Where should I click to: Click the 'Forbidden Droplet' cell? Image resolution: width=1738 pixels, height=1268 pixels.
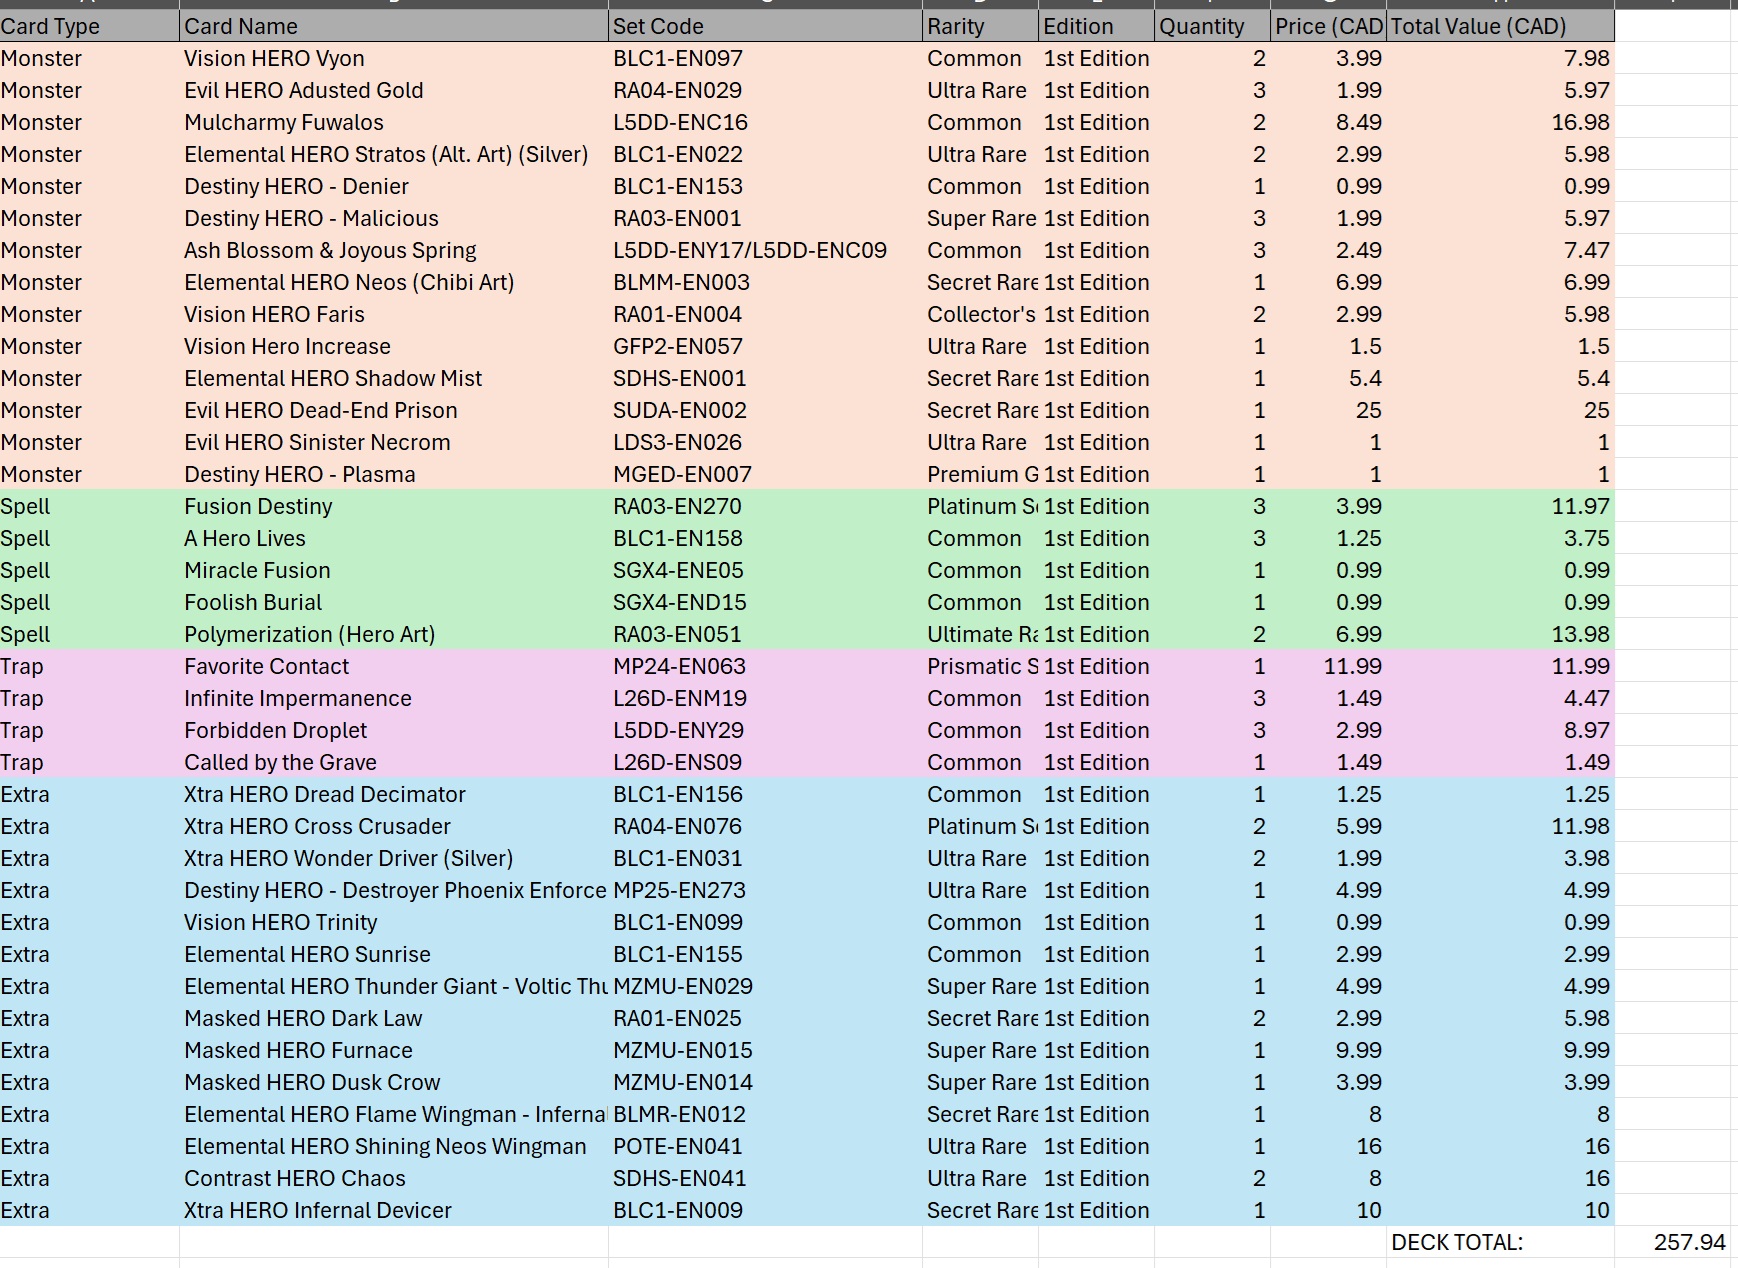(394, 730)
